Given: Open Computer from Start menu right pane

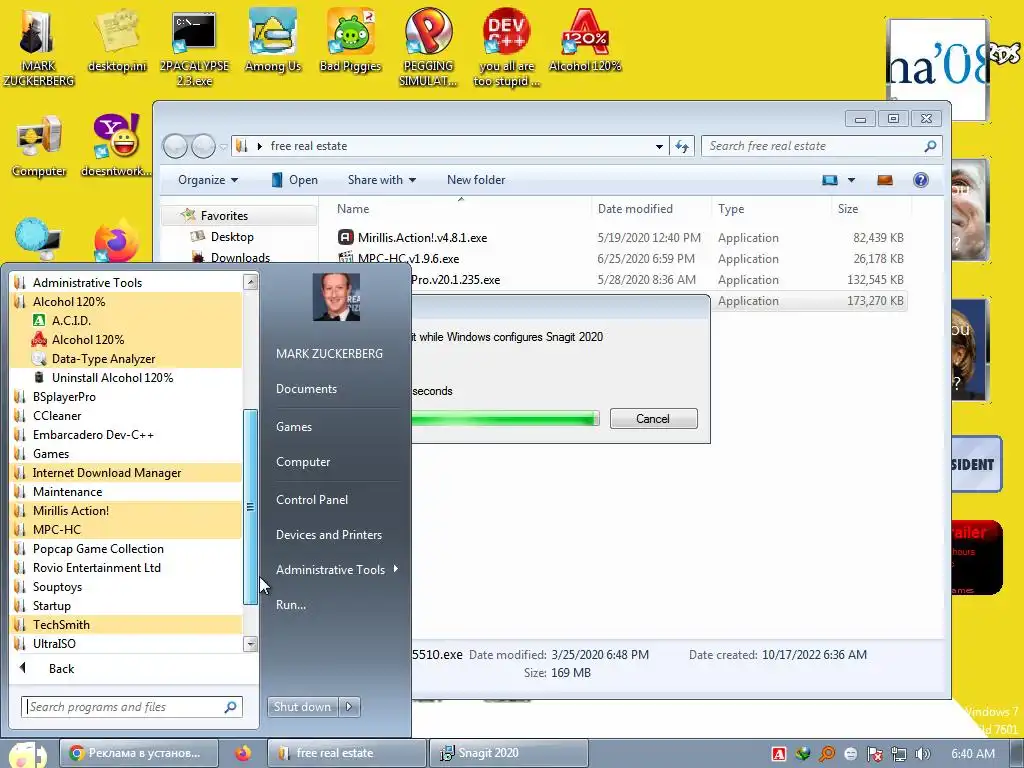Looking at the screenshot, I should point(303,462).
